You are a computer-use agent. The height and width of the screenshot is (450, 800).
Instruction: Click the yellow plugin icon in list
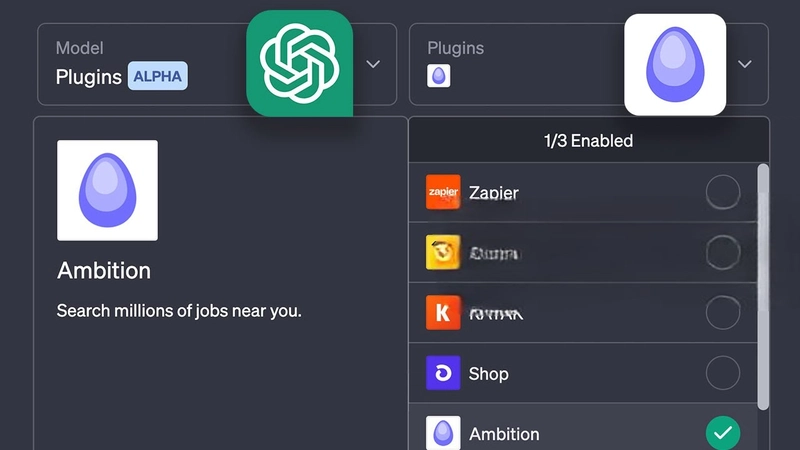[443, 253]
